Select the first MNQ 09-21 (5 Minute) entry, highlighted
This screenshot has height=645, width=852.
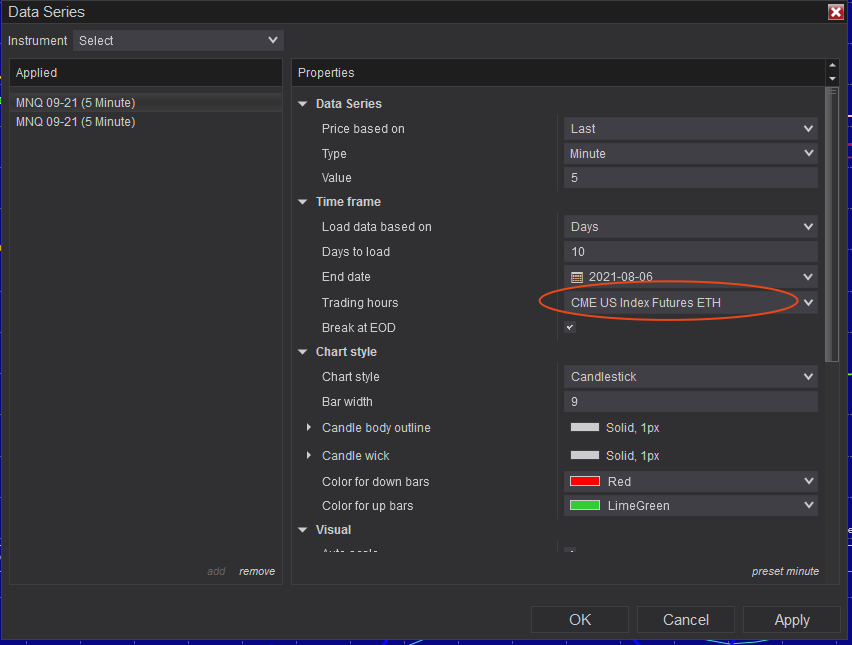tap(146, 103)
